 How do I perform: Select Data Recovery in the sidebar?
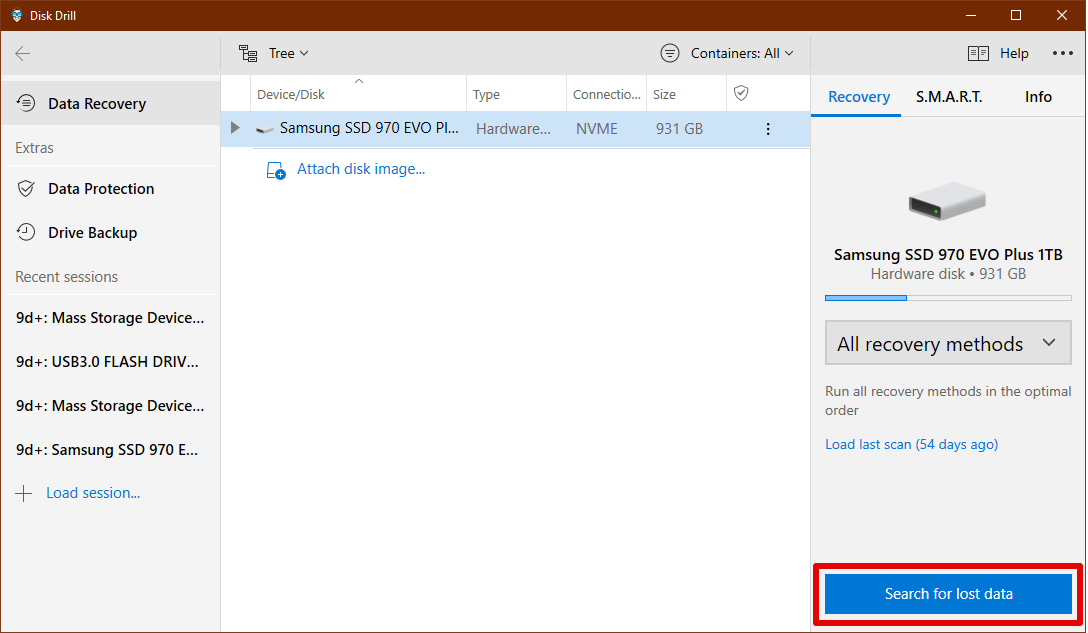coord(95,103)
